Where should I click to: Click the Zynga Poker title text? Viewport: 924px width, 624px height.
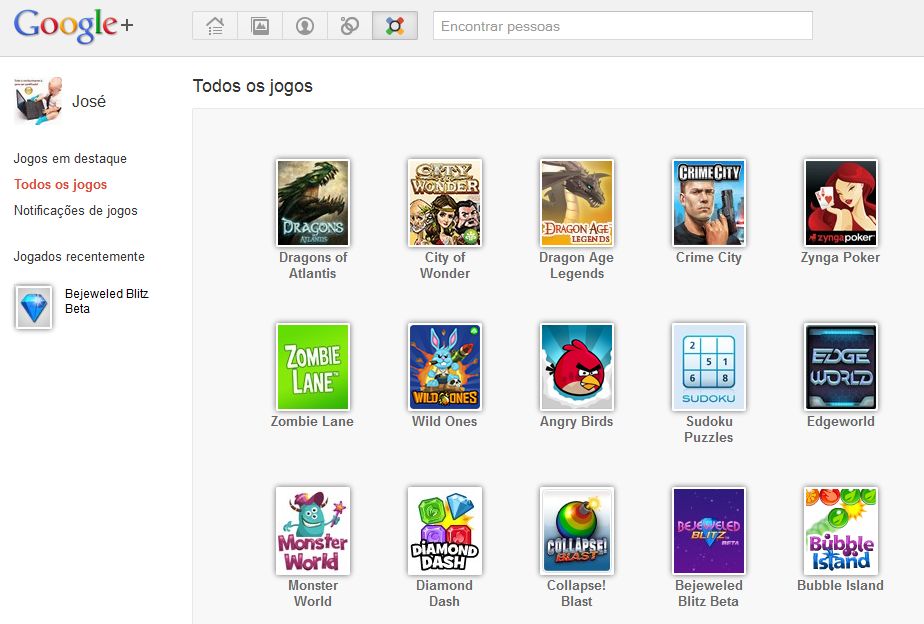click(x=840, y=257)
